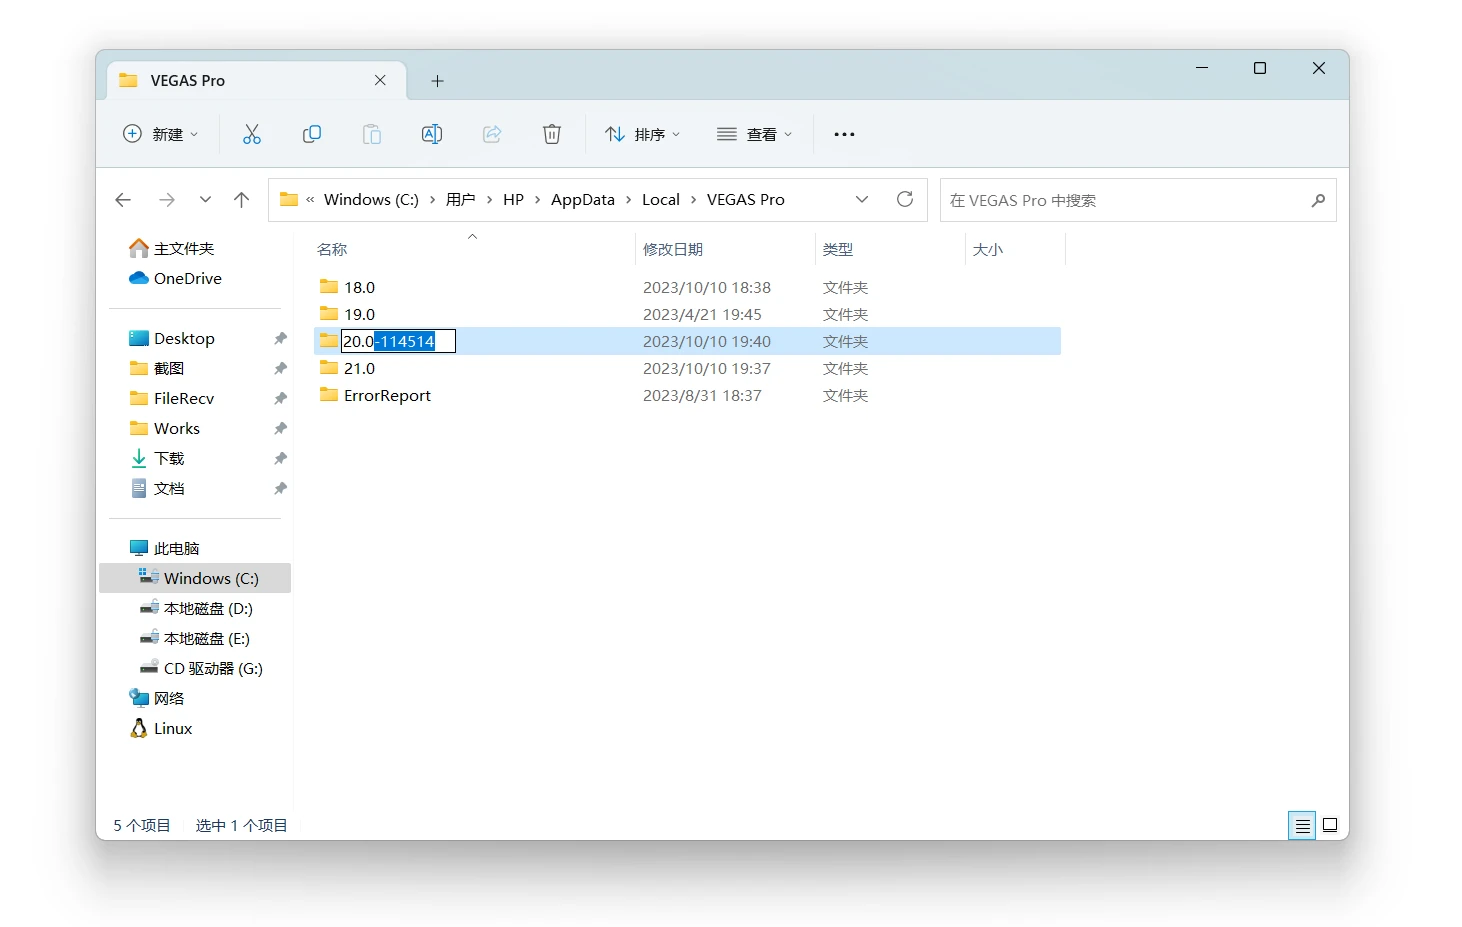Unpin Works using its pin icon
Screen dimensions: 1462x927
point(280,429)
